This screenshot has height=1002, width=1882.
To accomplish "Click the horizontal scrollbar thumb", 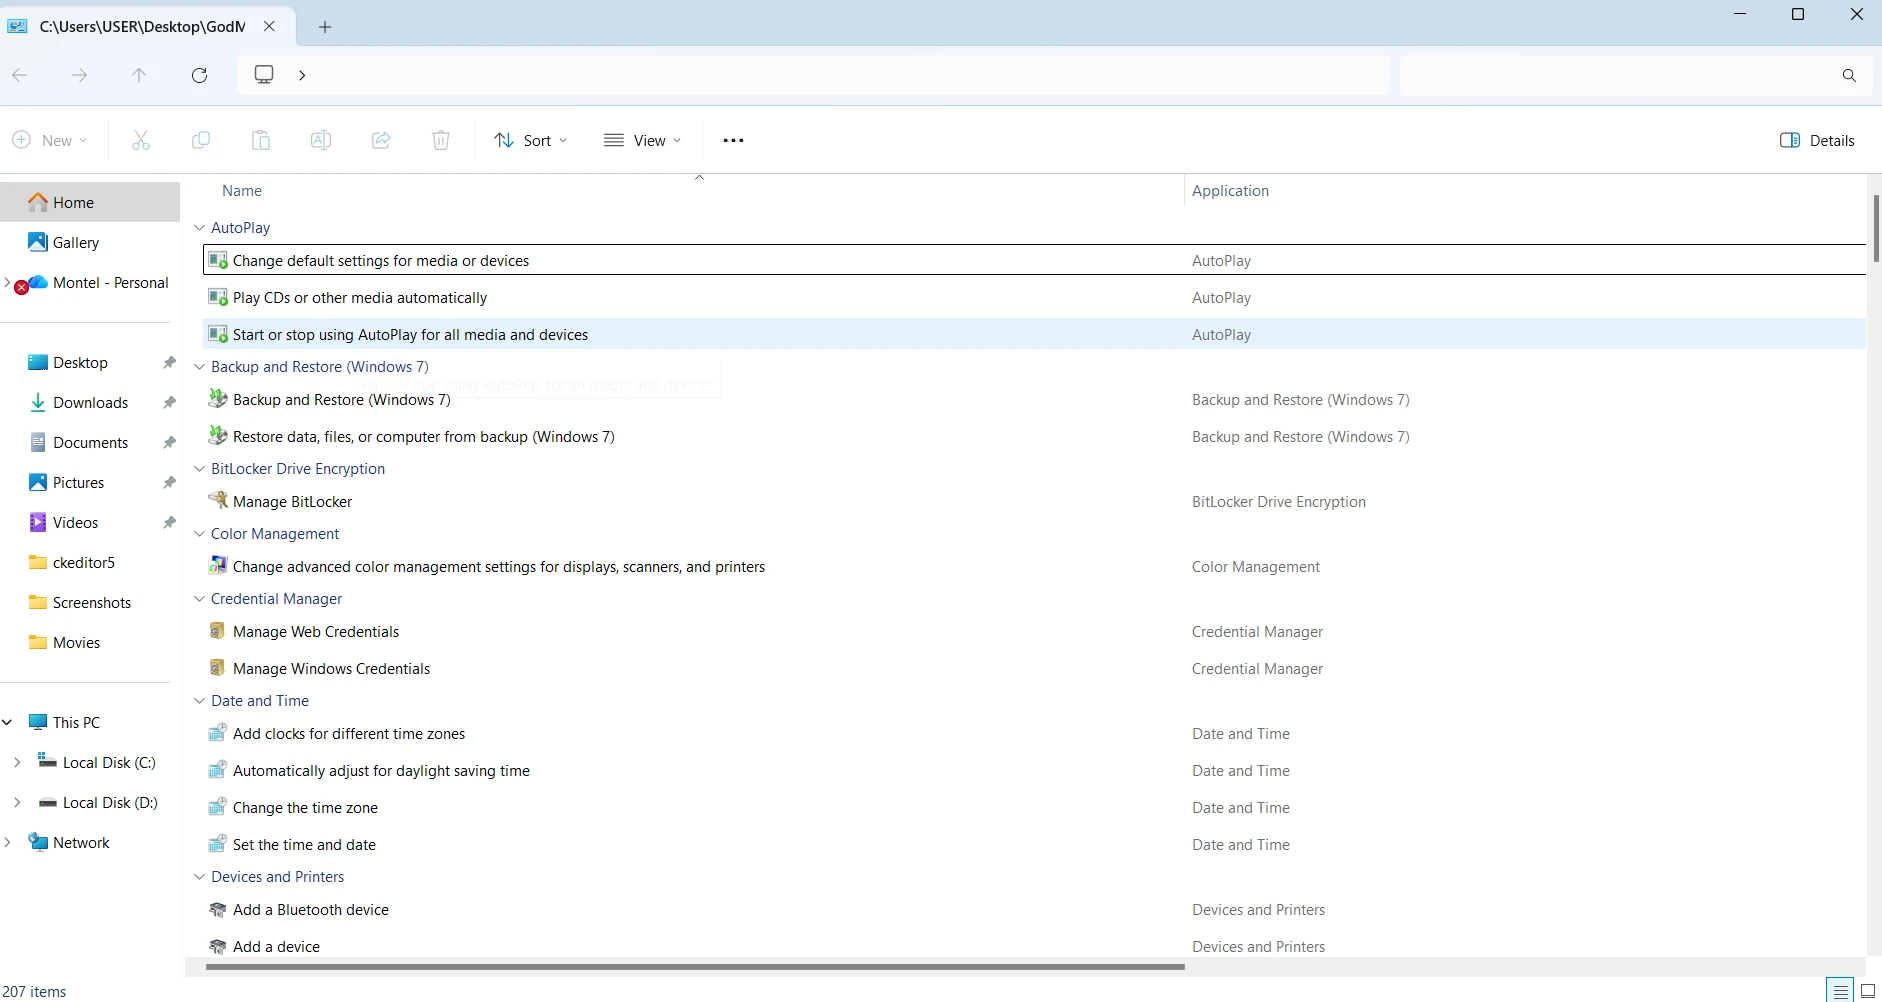I will [x=695, y=967].
